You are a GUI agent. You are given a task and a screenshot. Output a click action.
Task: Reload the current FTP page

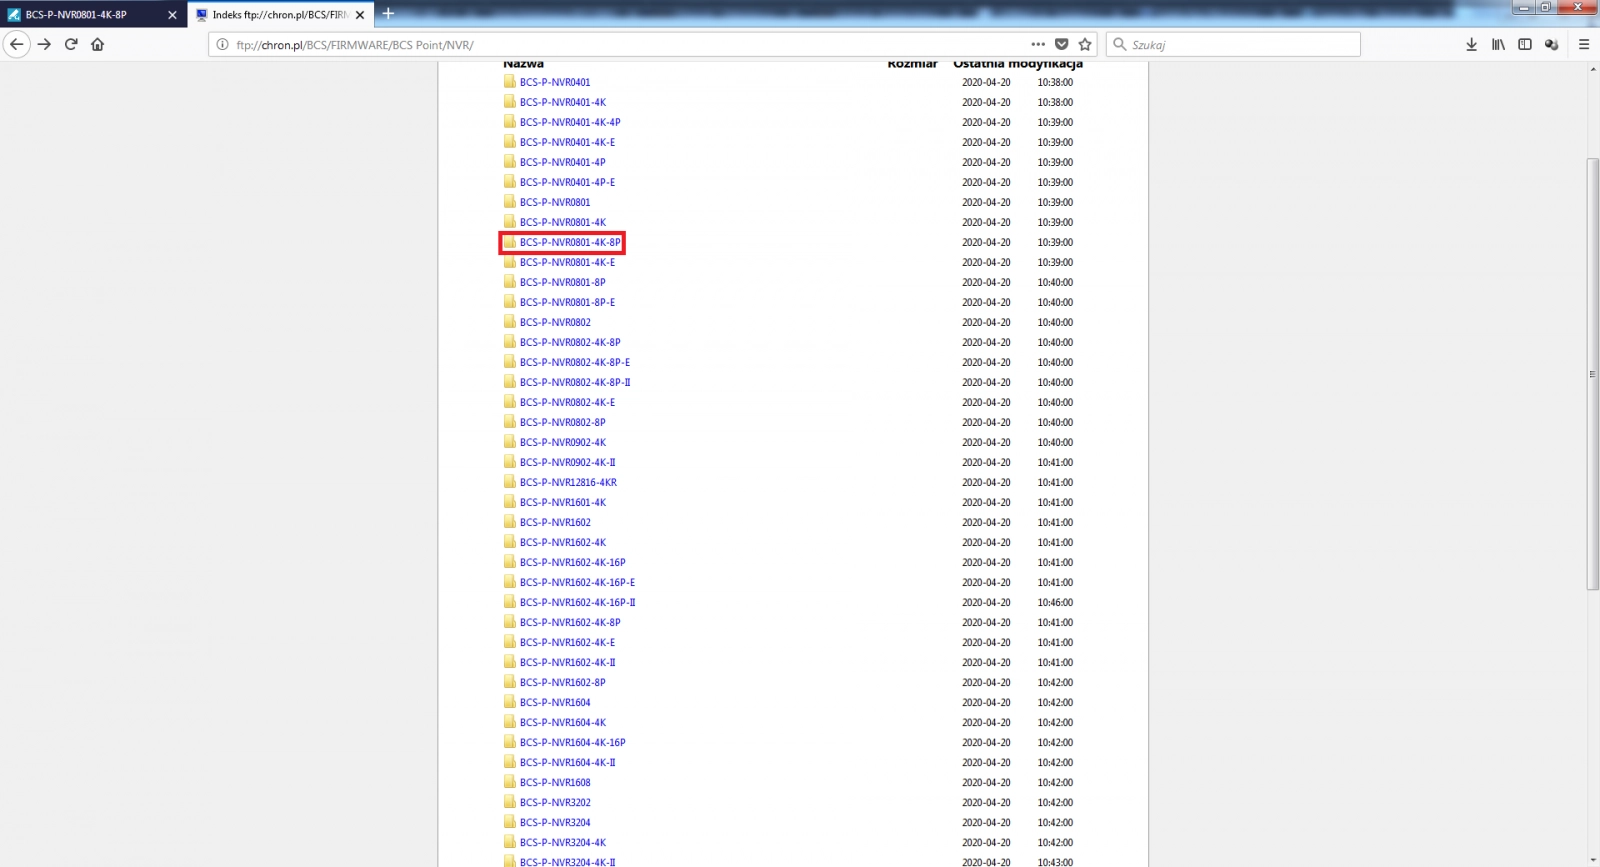pyautogui.click(x=71, y=44)
